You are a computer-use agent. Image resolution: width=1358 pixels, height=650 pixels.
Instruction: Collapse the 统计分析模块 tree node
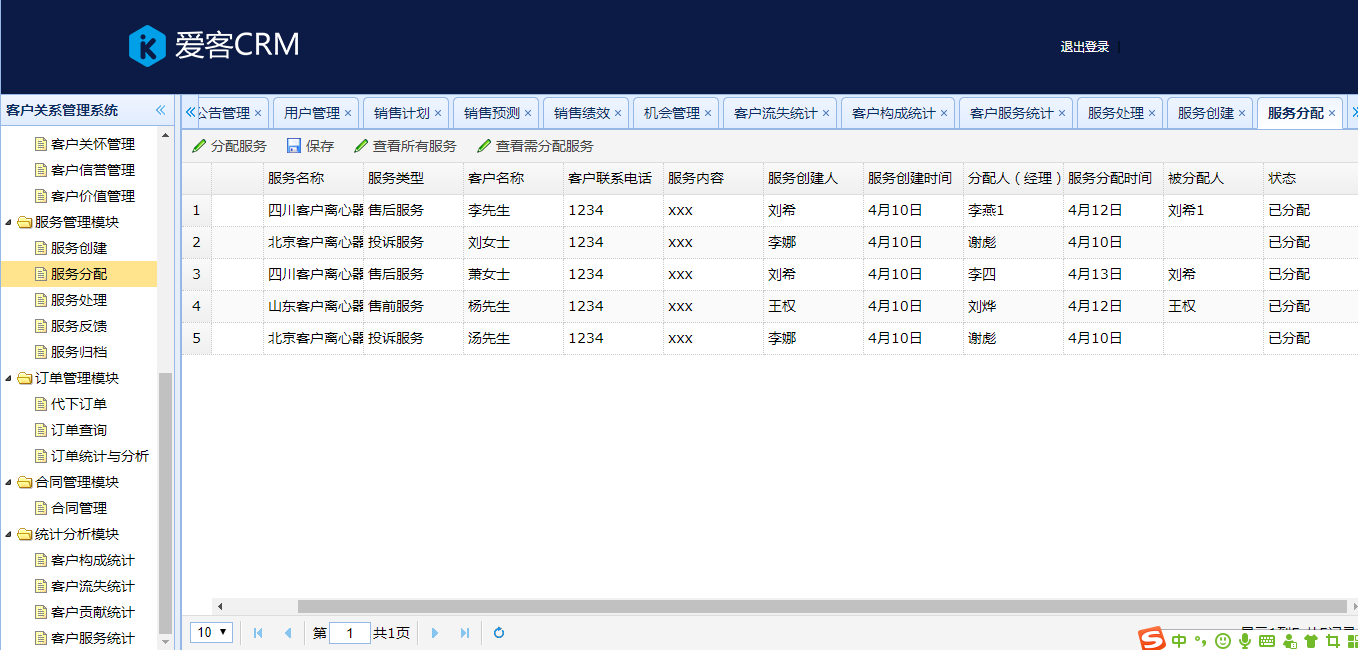click(9, 534)
